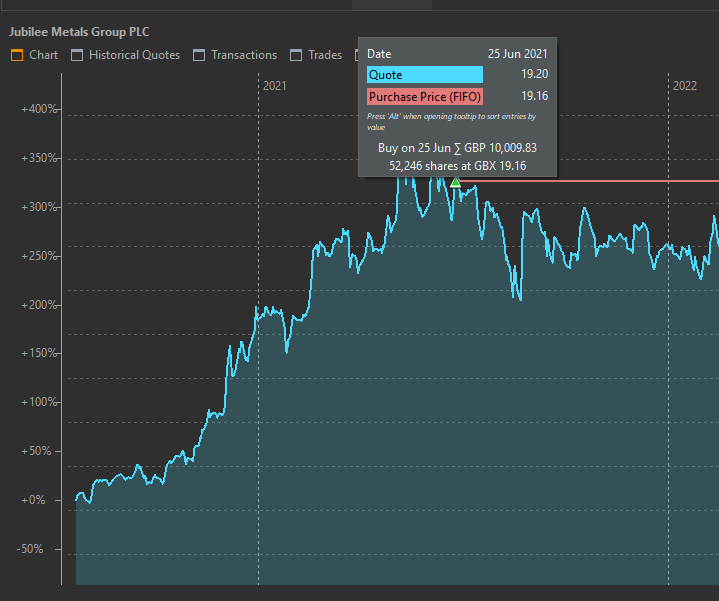The width and height of the screenshot is (719, 601).
Task: Click the 2022 year axis label
Action: pos(685,86)
